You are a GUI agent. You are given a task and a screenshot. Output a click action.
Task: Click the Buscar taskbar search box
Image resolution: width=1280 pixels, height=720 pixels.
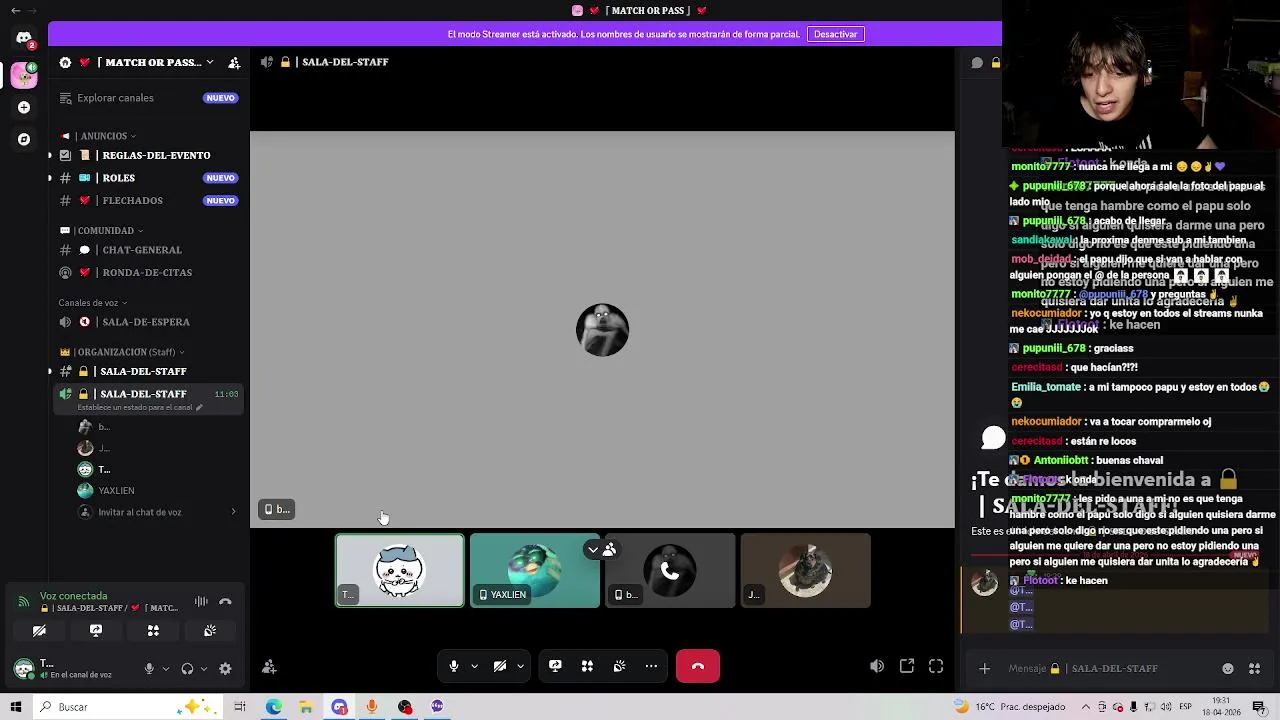130,707
